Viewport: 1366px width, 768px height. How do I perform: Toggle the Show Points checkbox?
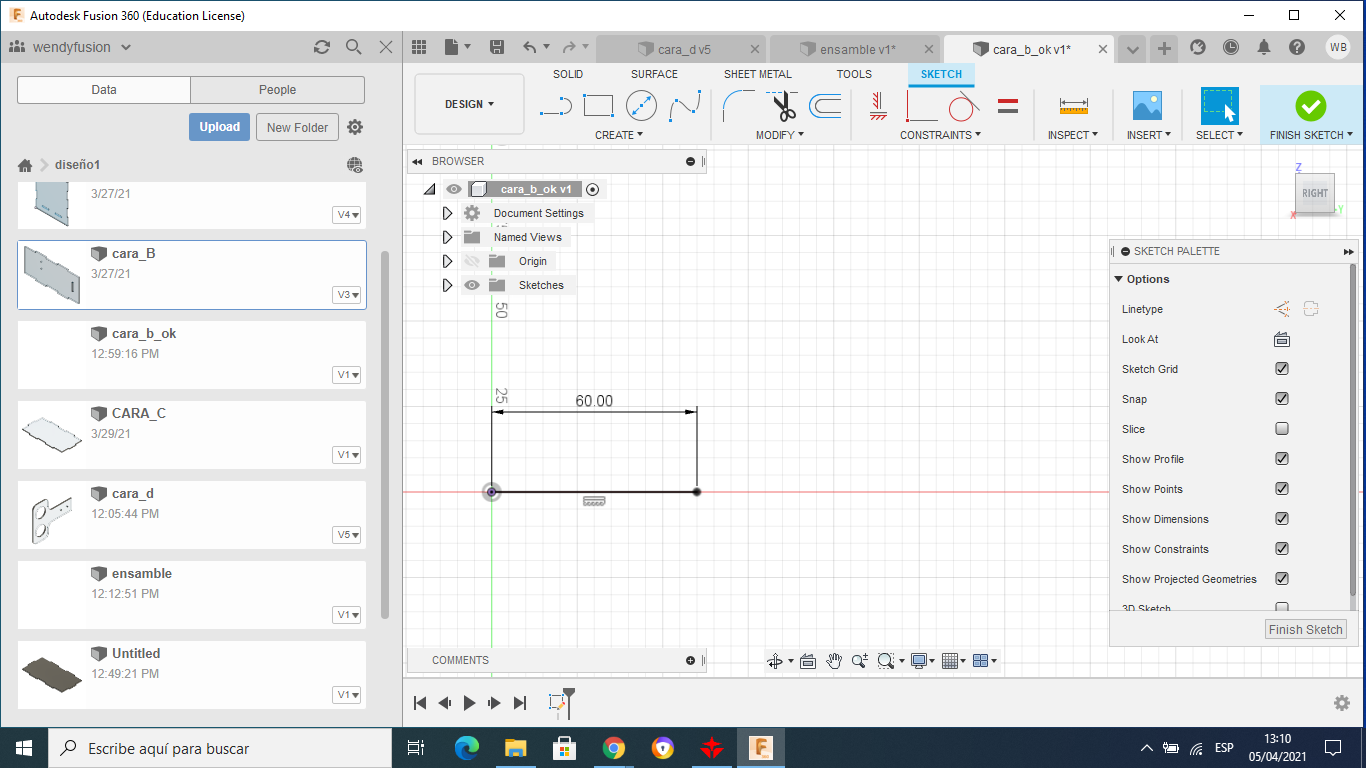tap(1282, 489)
